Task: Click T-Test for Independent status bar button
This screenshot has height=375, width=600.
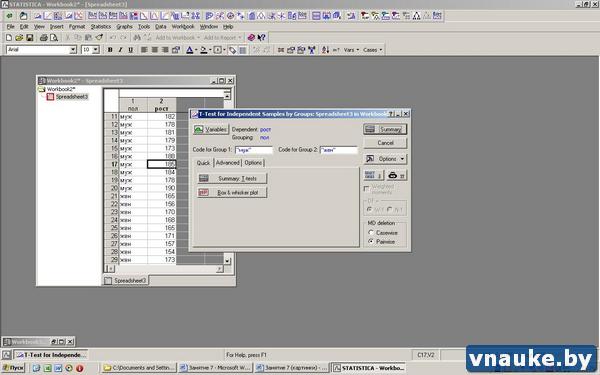Action: coord(51,355)
